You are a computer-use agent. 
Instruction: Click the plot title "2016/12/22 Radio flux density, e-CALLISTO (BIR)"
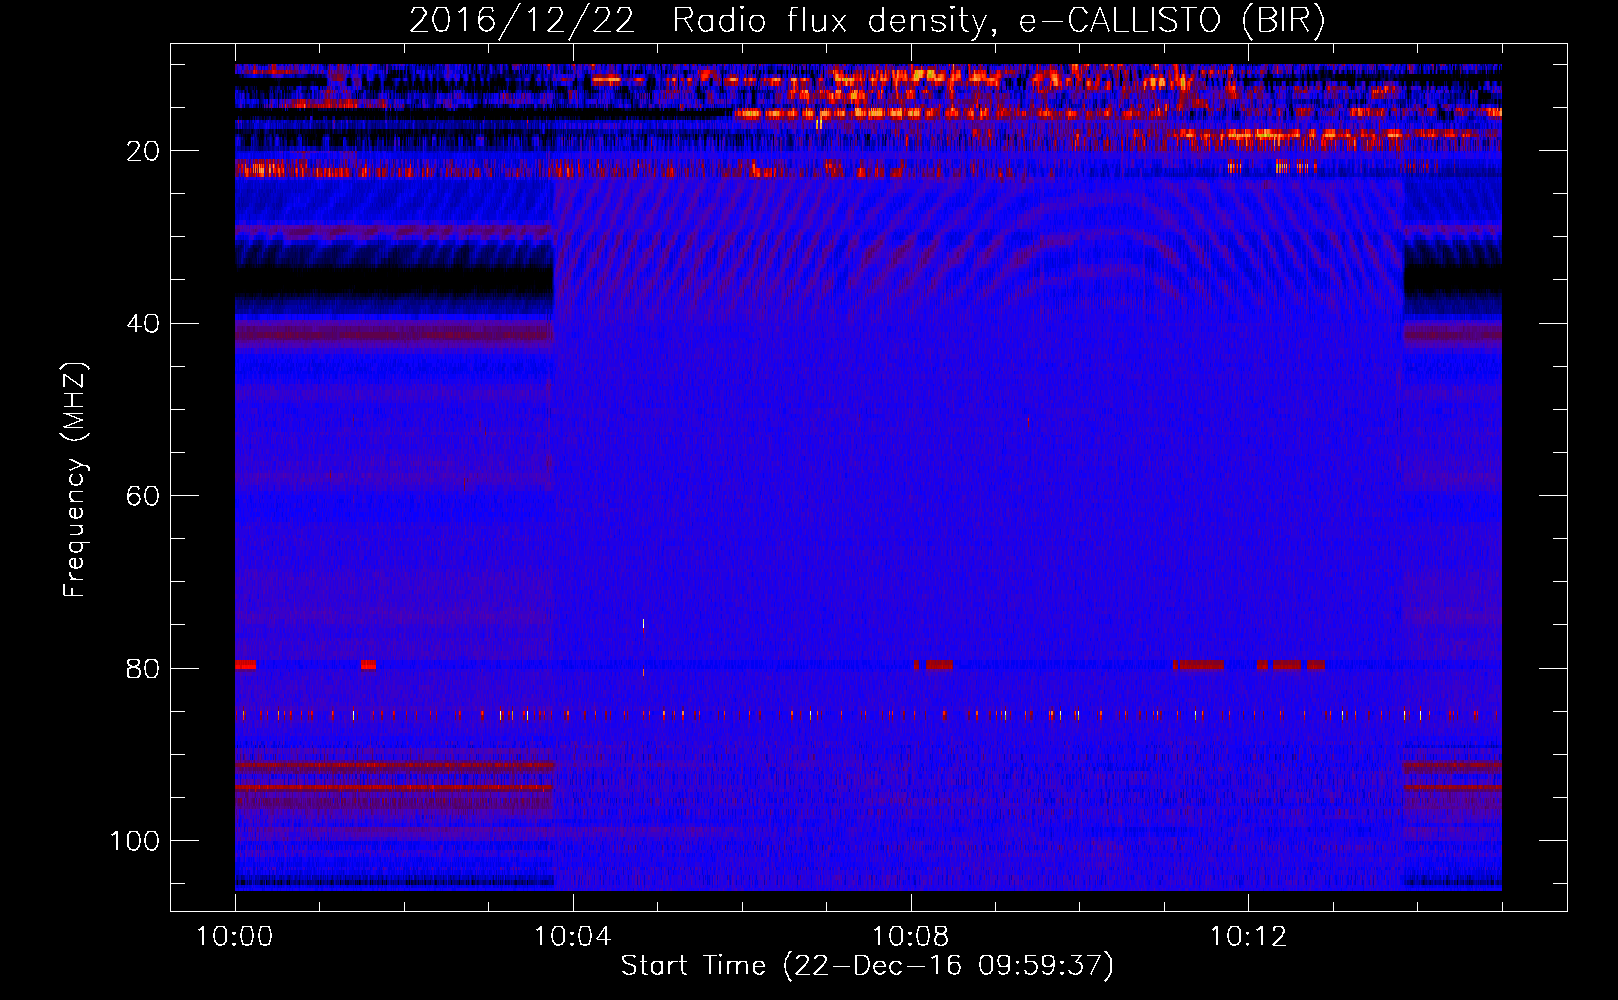[867, 21]
